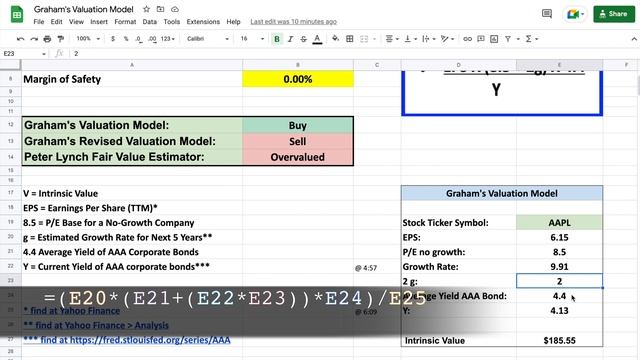Open the Edit menu
Viewport: 640px width, 360px height.
[56, 22]
